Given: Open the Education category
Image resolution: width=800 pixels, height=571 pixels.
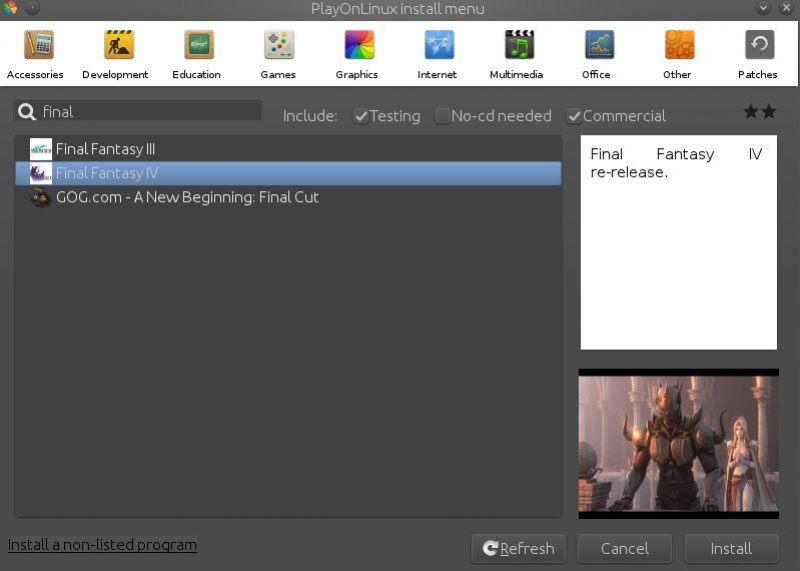Looking at the screenshot, I should pos(196,54).
